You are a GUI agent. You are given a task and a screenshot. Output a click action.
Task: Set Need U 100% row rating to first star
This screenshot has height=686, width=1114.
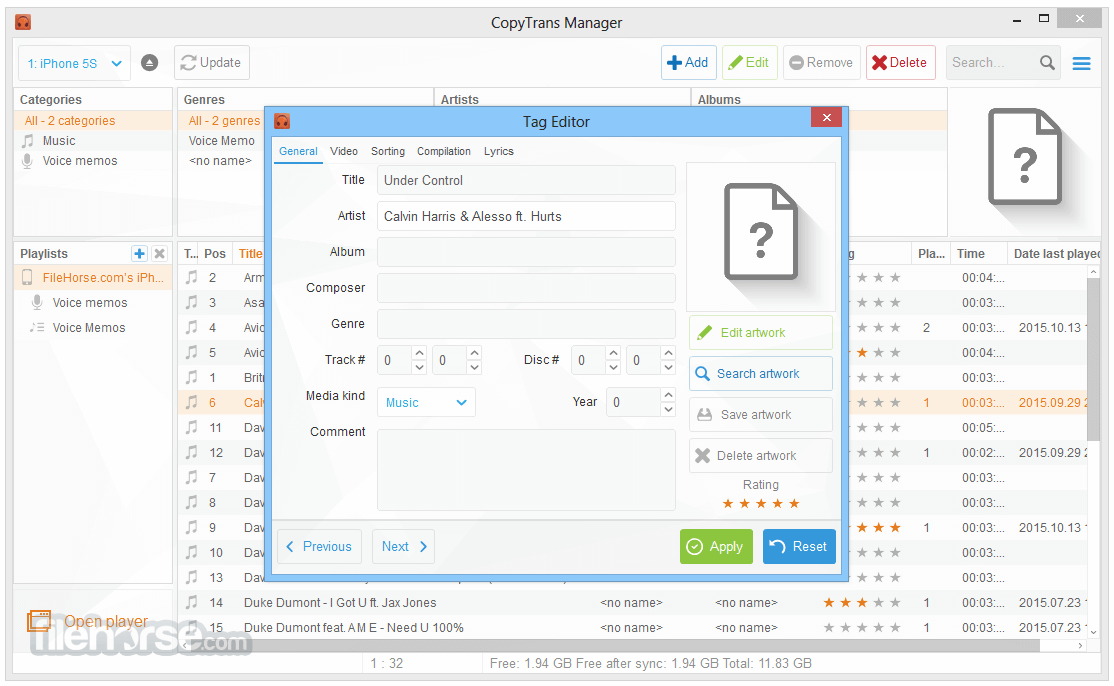(x=829, y=628)
